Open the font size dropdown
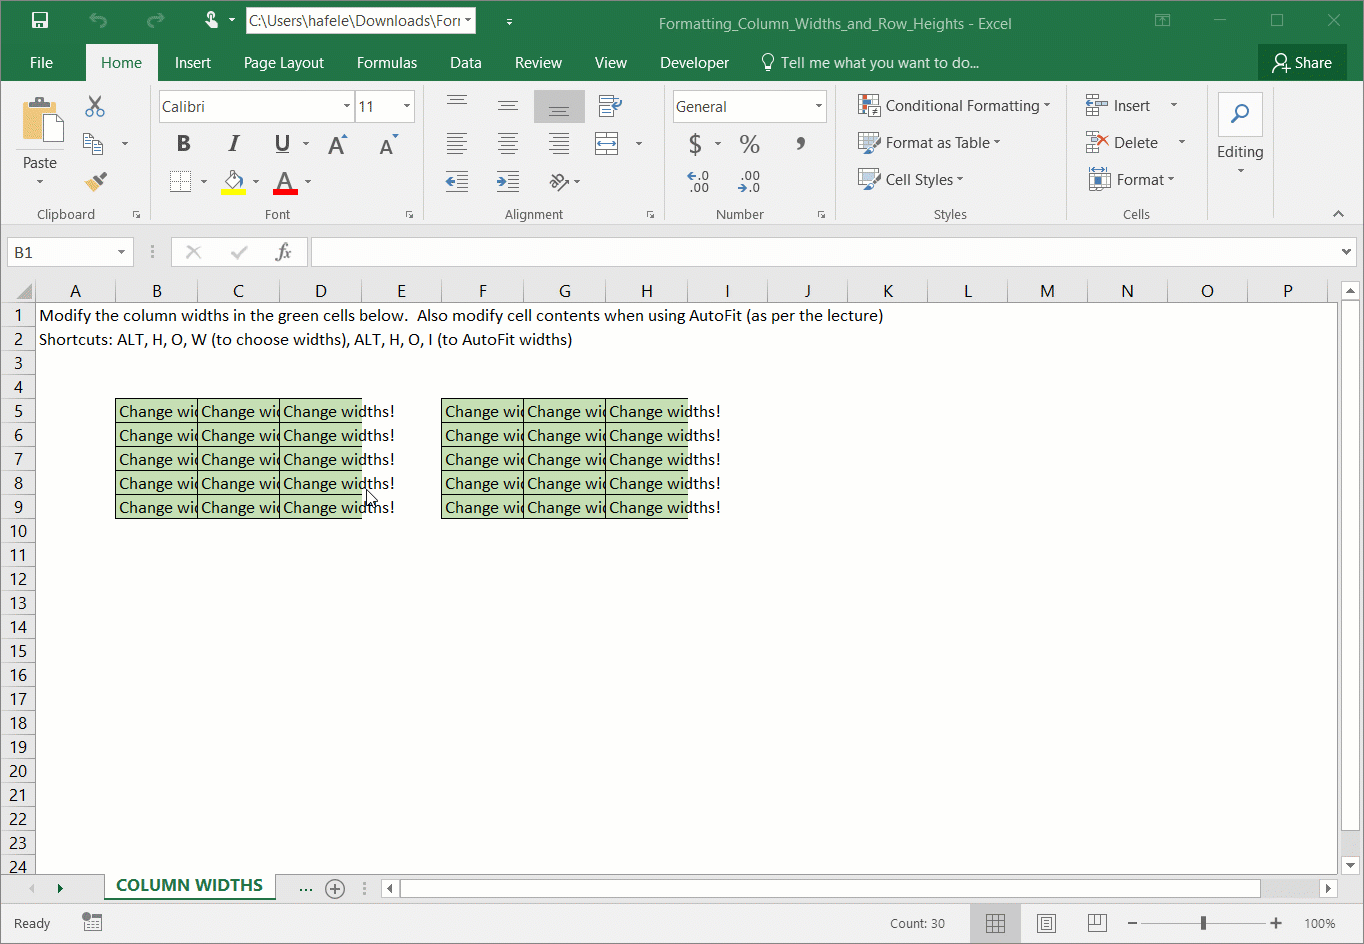This screenshot has height=944, width=1364. (407, 106)
